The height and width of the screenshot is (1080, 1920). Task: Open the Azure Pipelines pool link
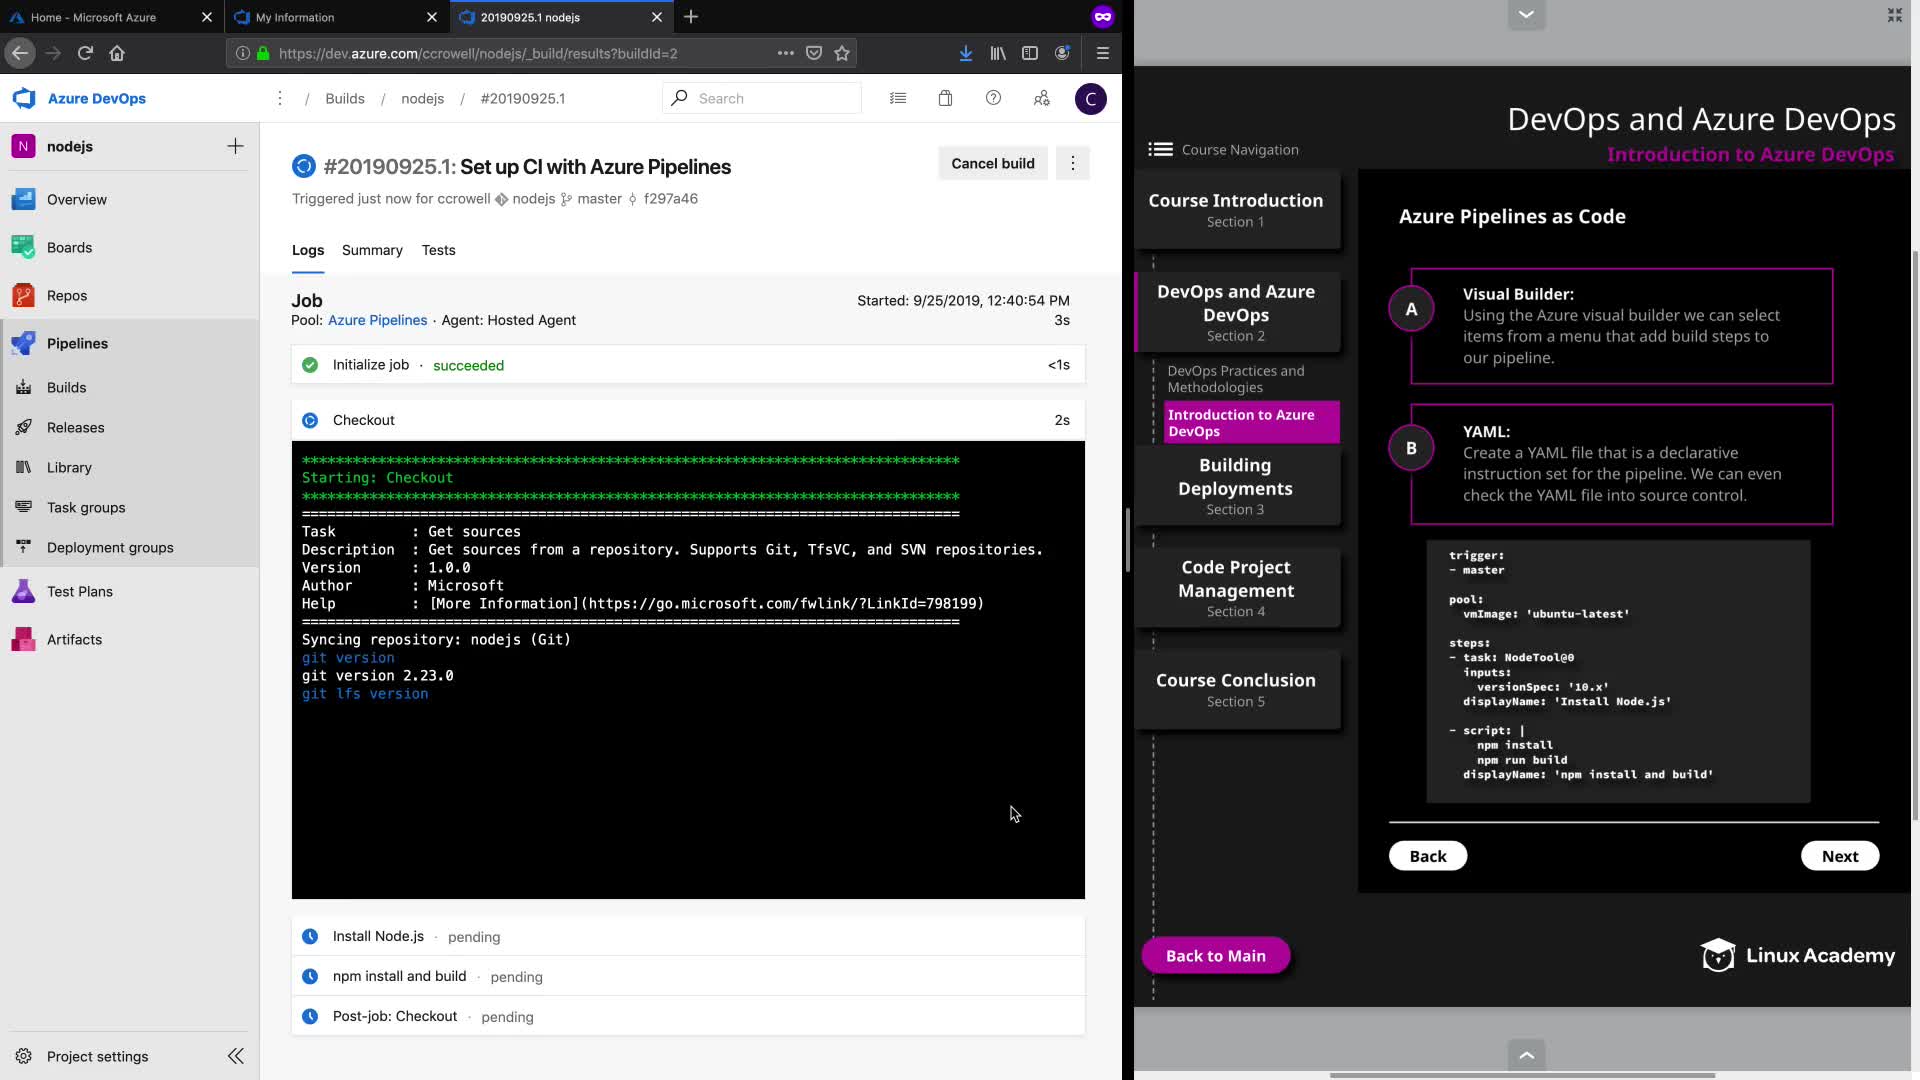pos(377,320)
